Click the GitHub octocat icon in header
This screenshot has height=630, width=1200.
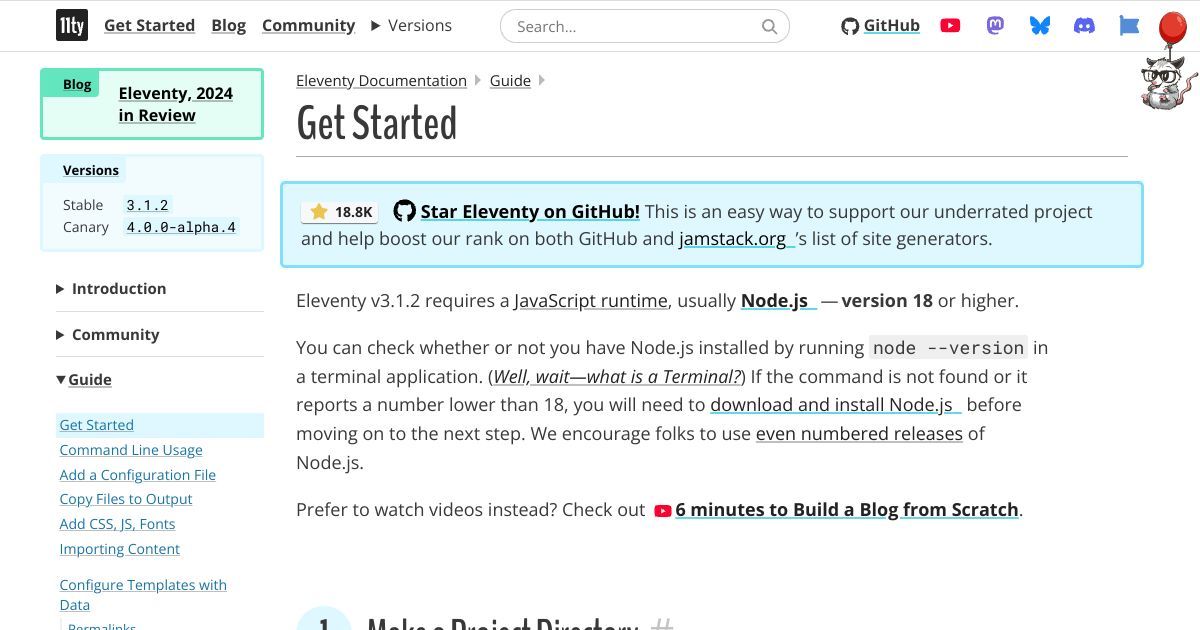click(x=850, y=27)
